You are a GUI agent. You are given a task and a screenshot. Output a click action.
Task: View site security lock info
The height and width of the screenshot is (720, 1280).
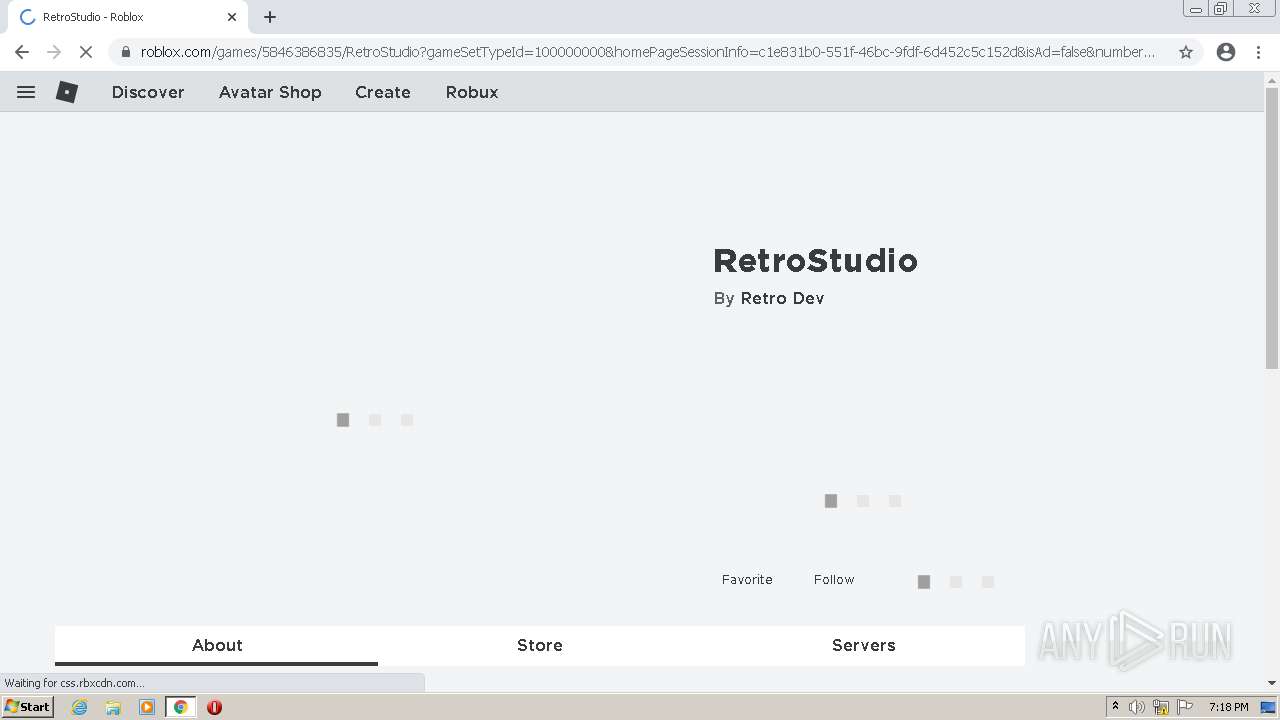pos(126,52)
